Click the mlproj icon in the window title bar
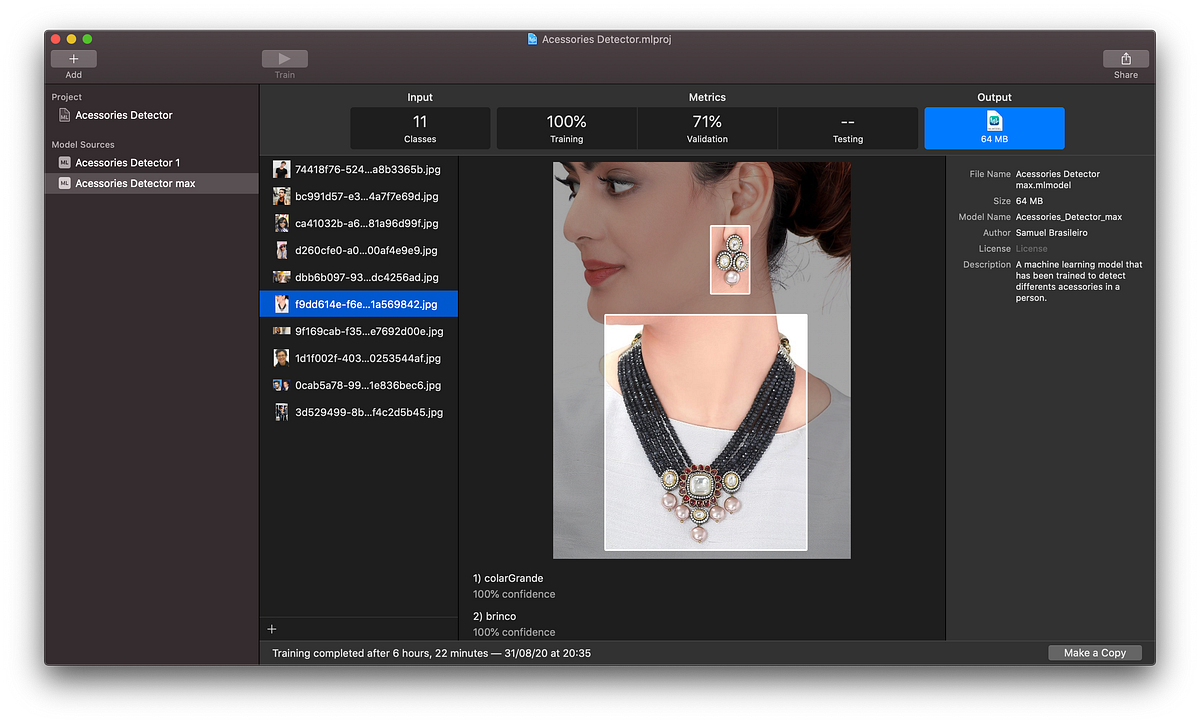This screenshot has height=724, width=1200. tap(533, 39)
